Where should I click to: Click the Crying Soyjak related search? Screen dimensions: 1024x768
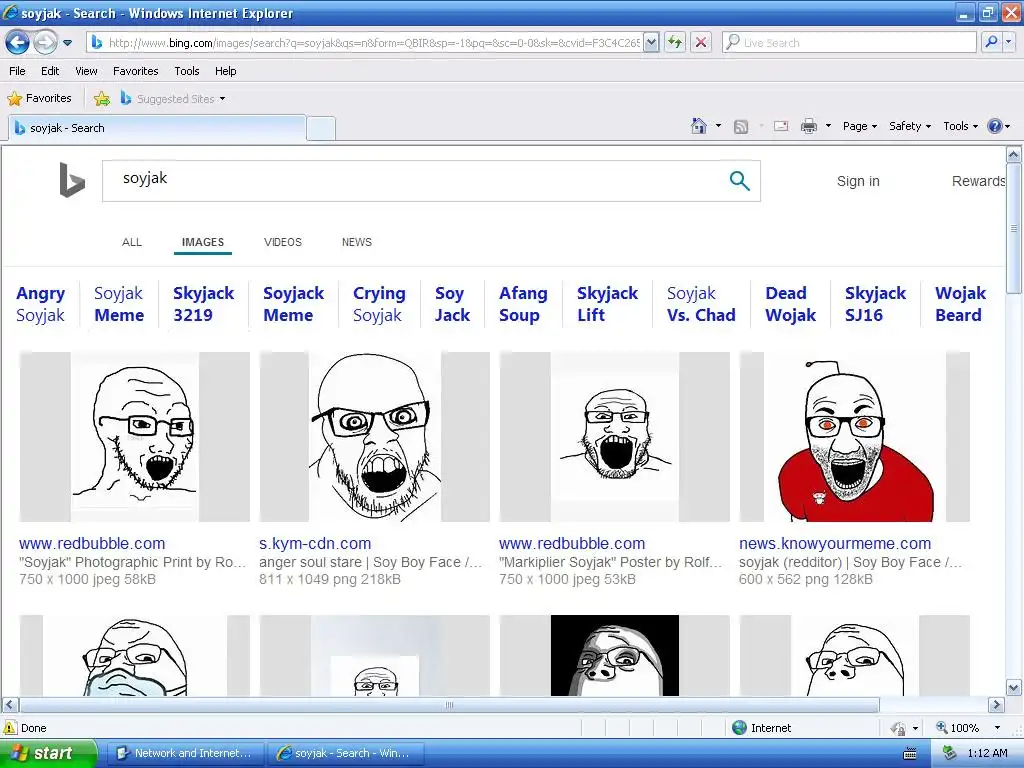(379, 304)
